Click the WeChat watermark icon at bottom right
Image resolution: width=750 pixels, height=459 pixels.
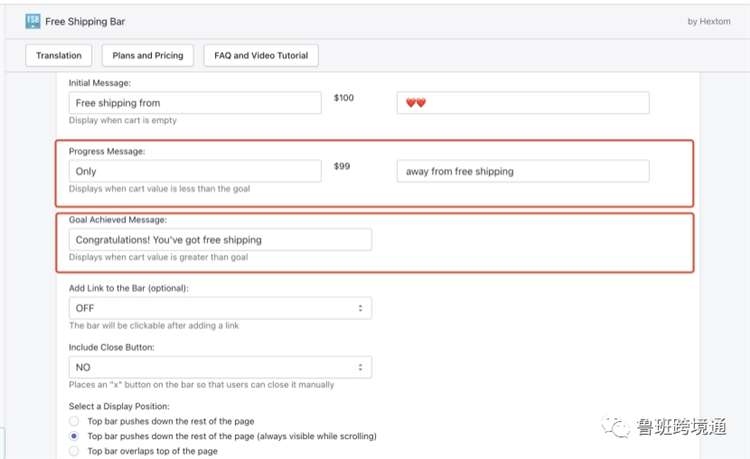click(x=618, y=428)
